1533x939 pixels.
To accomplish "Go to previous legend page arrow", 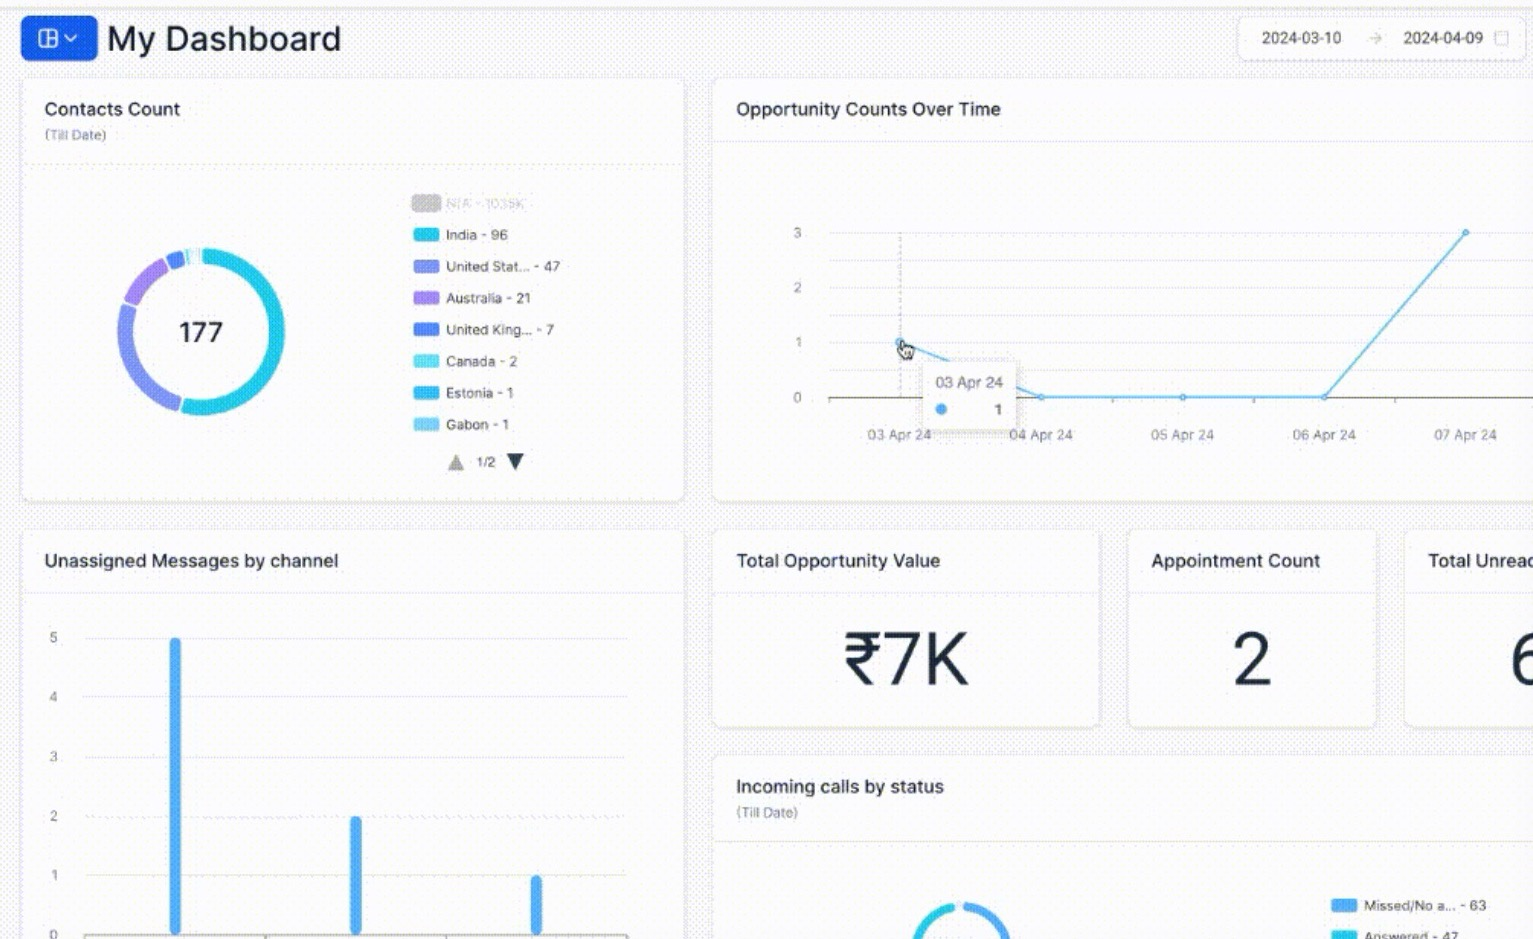I will 456,462.
